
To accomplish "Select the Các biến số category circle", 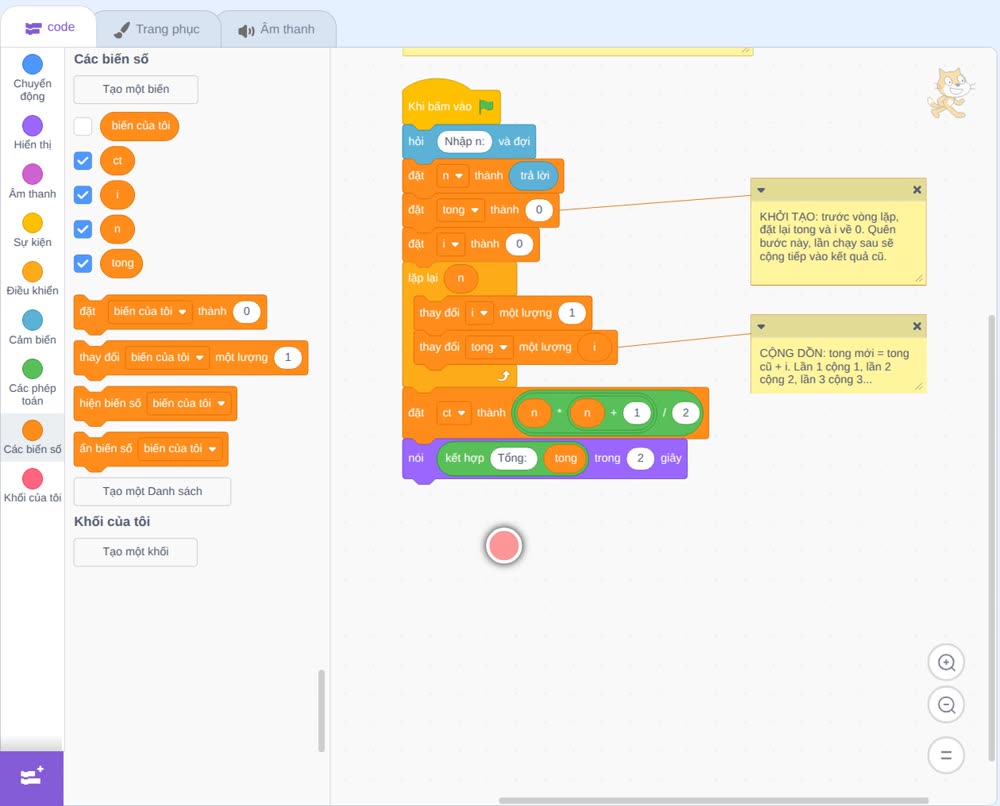I will 32,430.
